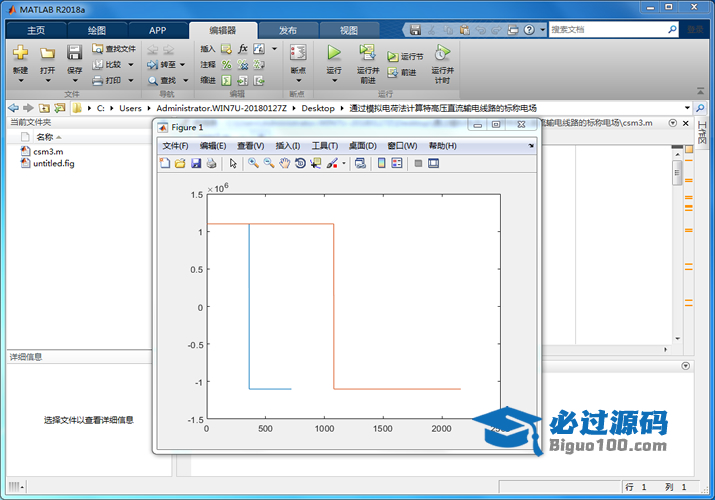This screenshot has width=715, height=500.
Task: Toggle the Show Plot Tools dock button
Action: 434,163
